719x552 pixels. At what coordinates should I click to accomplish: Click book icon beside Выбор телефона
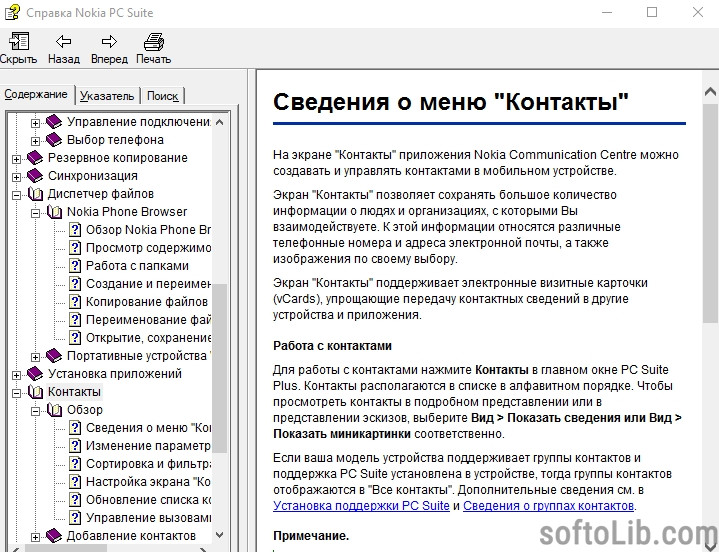pyautogui.click(x=54, y=140)
